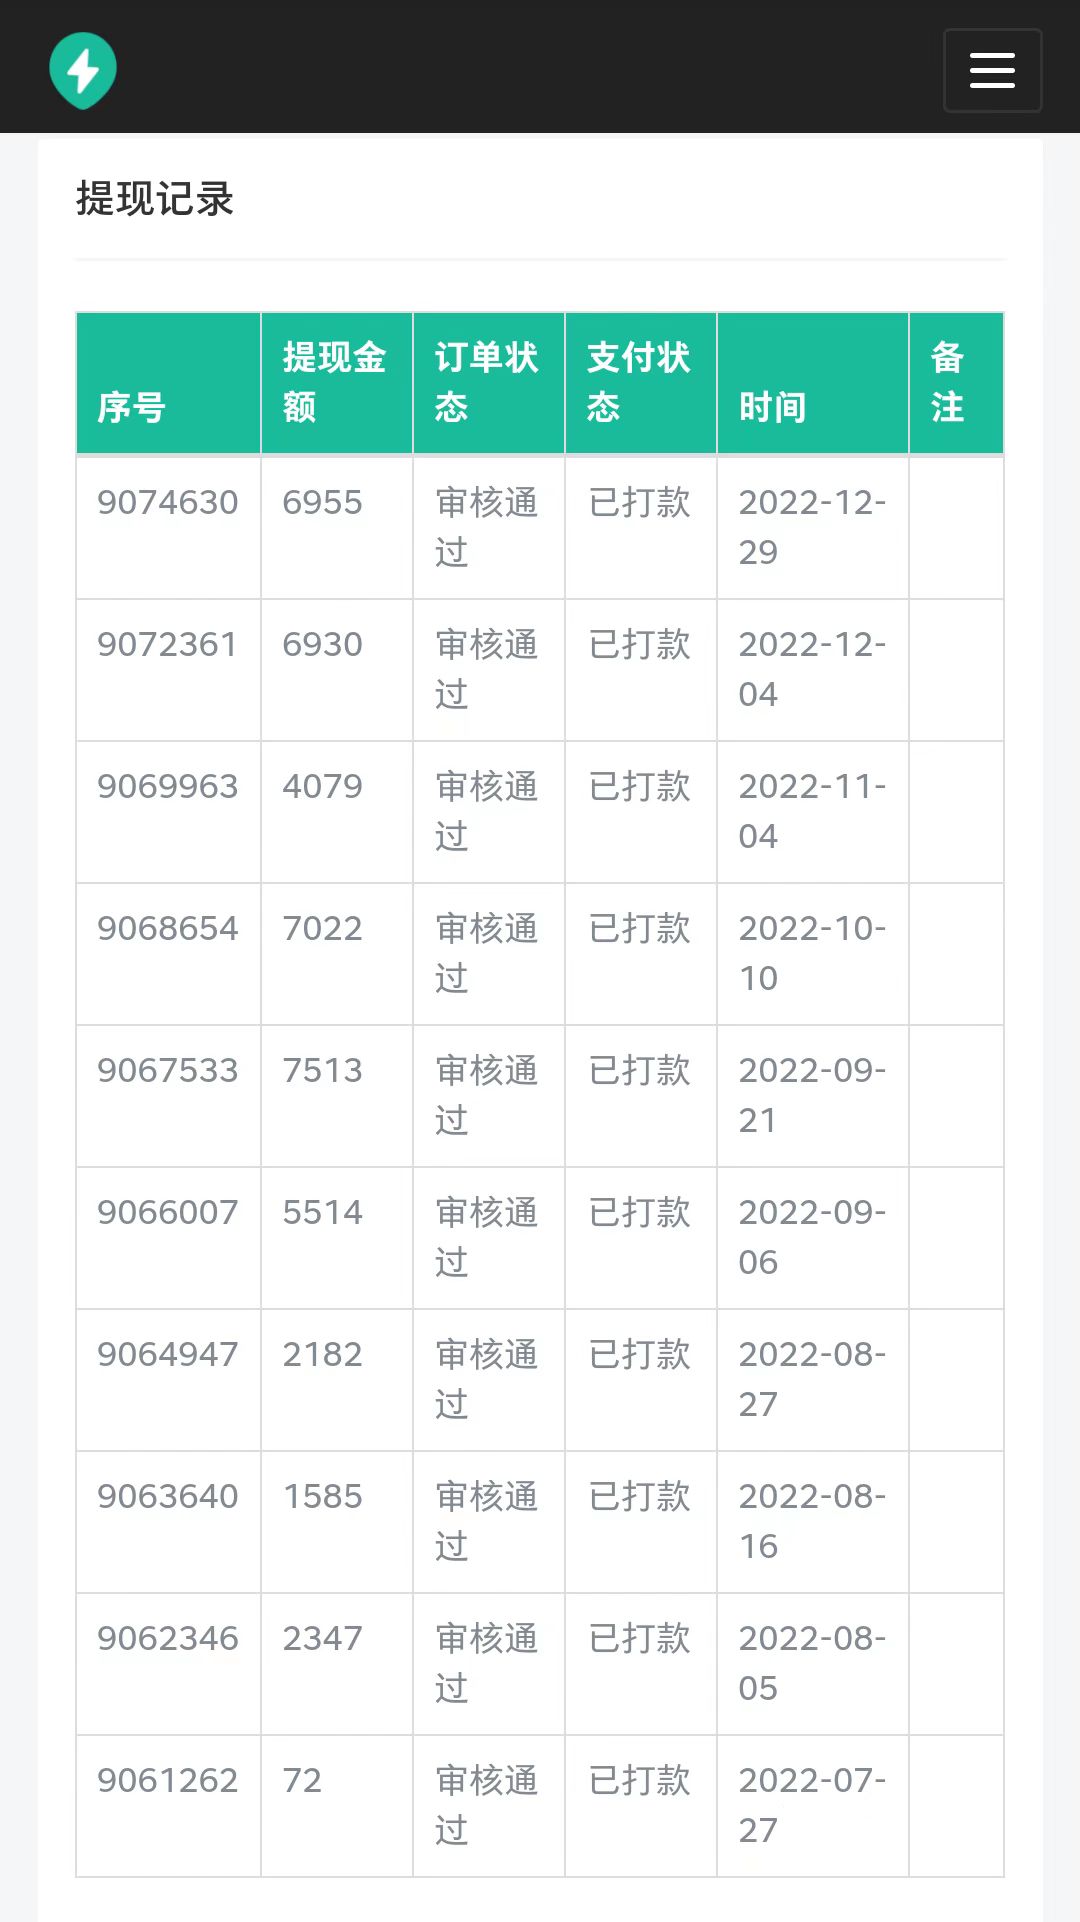
Task: Select record number 9062346
Action: (167, 1638)
